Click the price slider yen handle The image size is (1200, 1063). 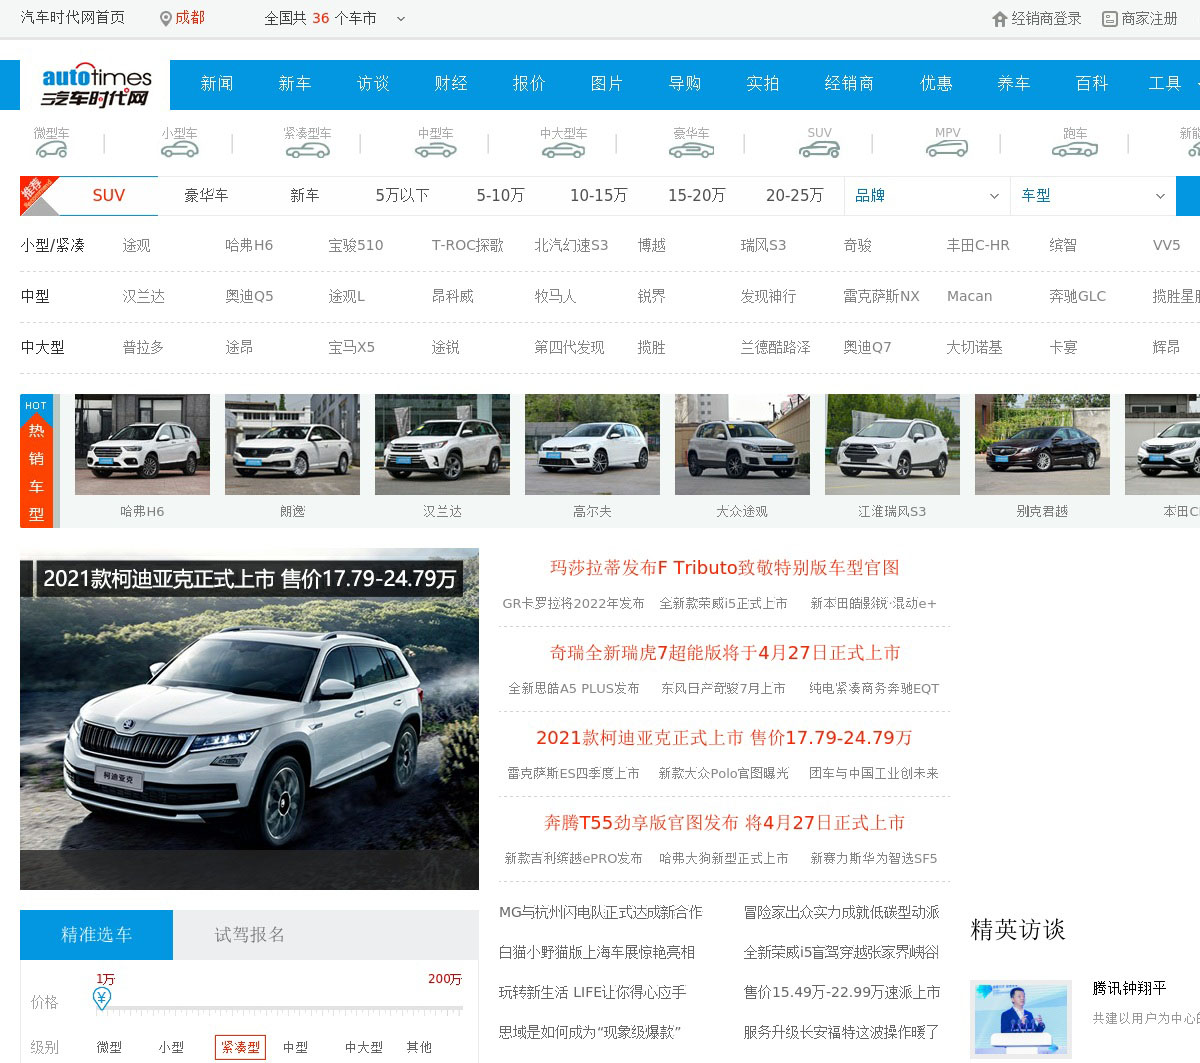coord(102,998)
